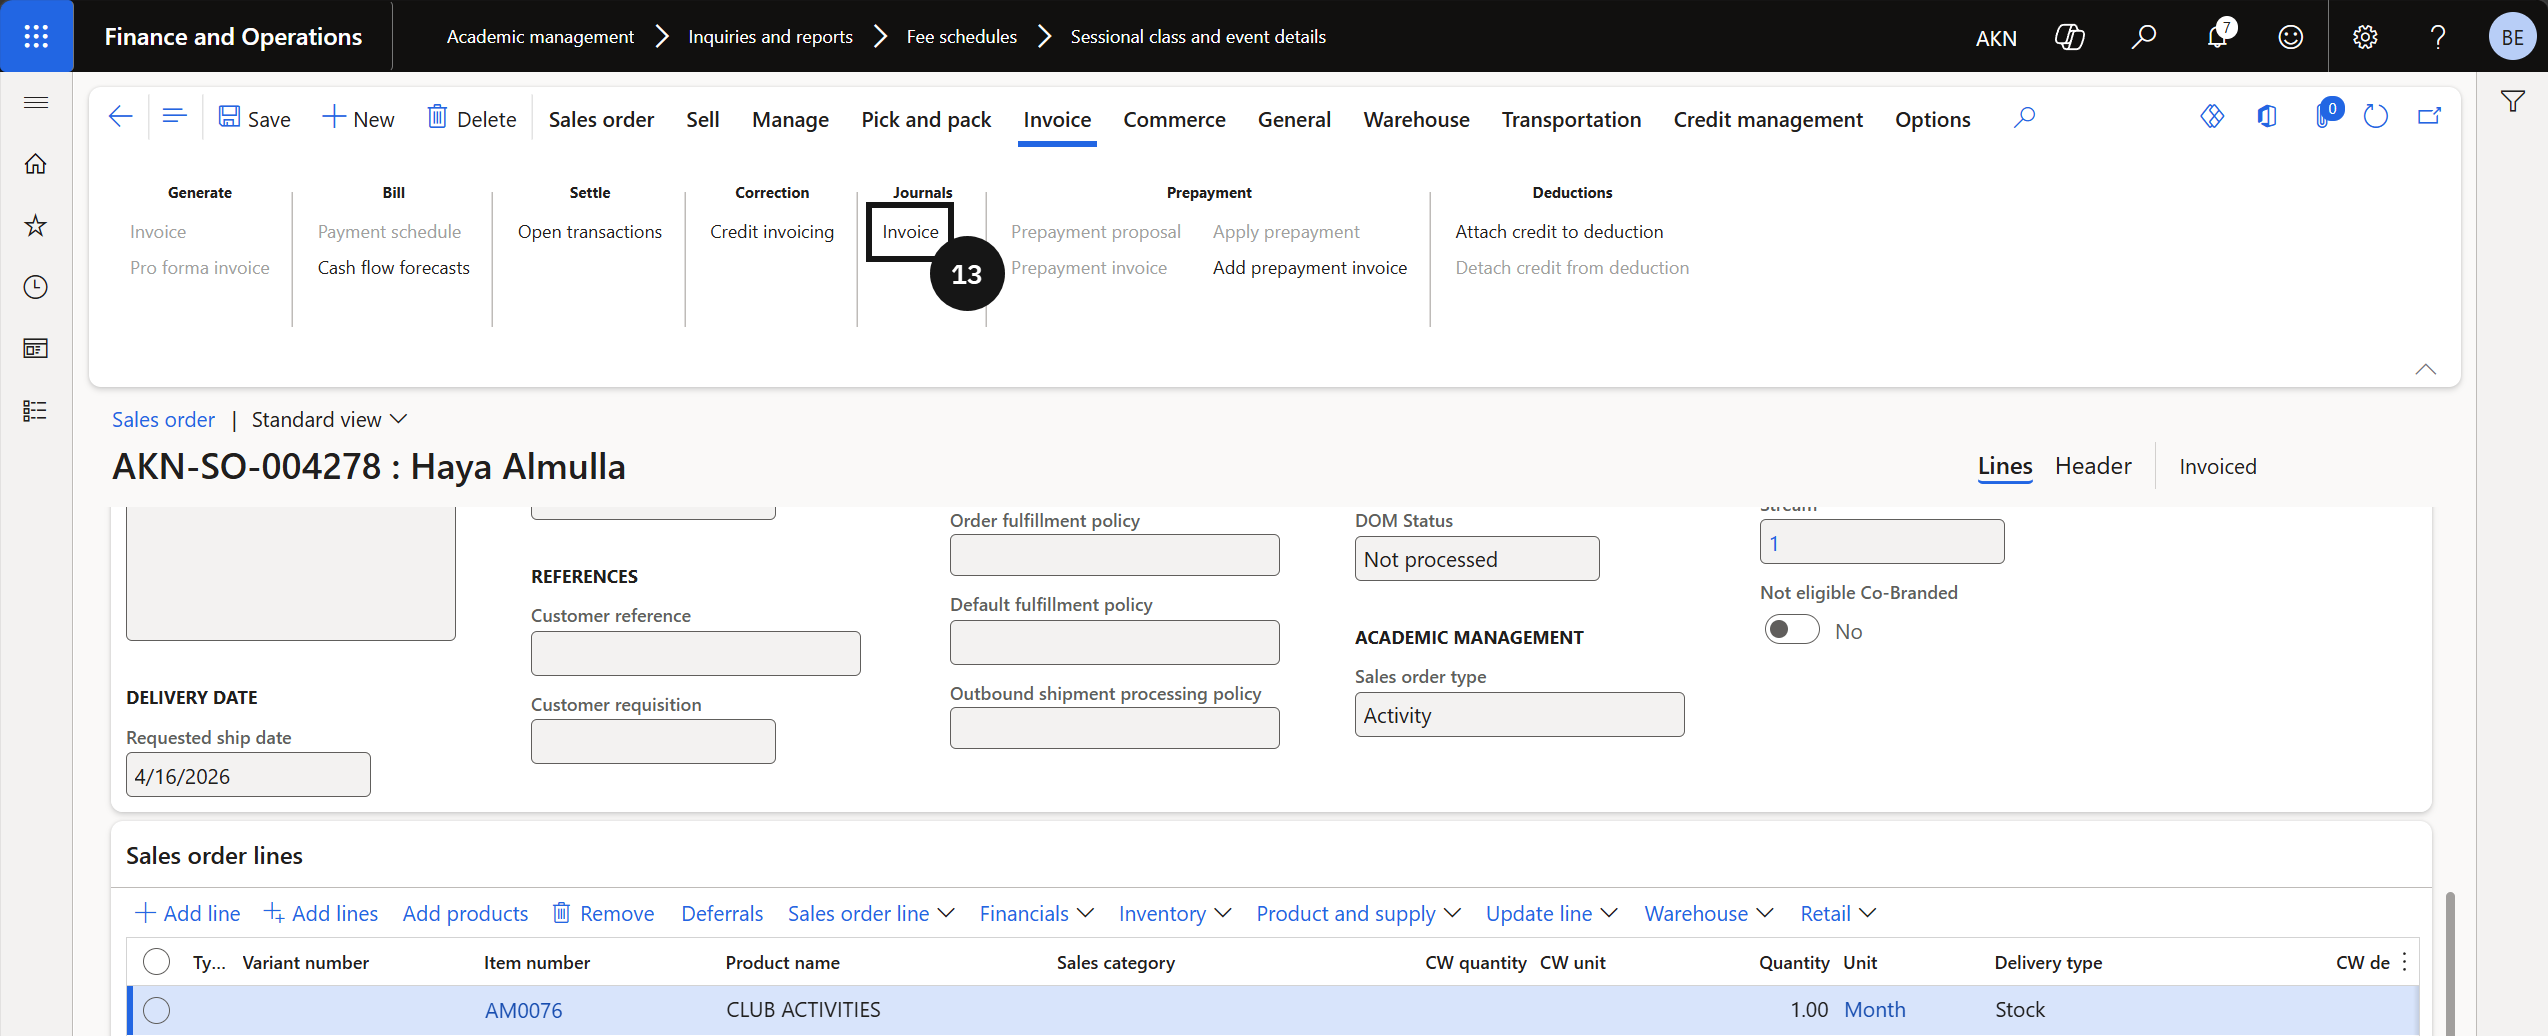Select the AM0076 line row selector
Screen dimensions: 2548x1036
point(156,1010)
